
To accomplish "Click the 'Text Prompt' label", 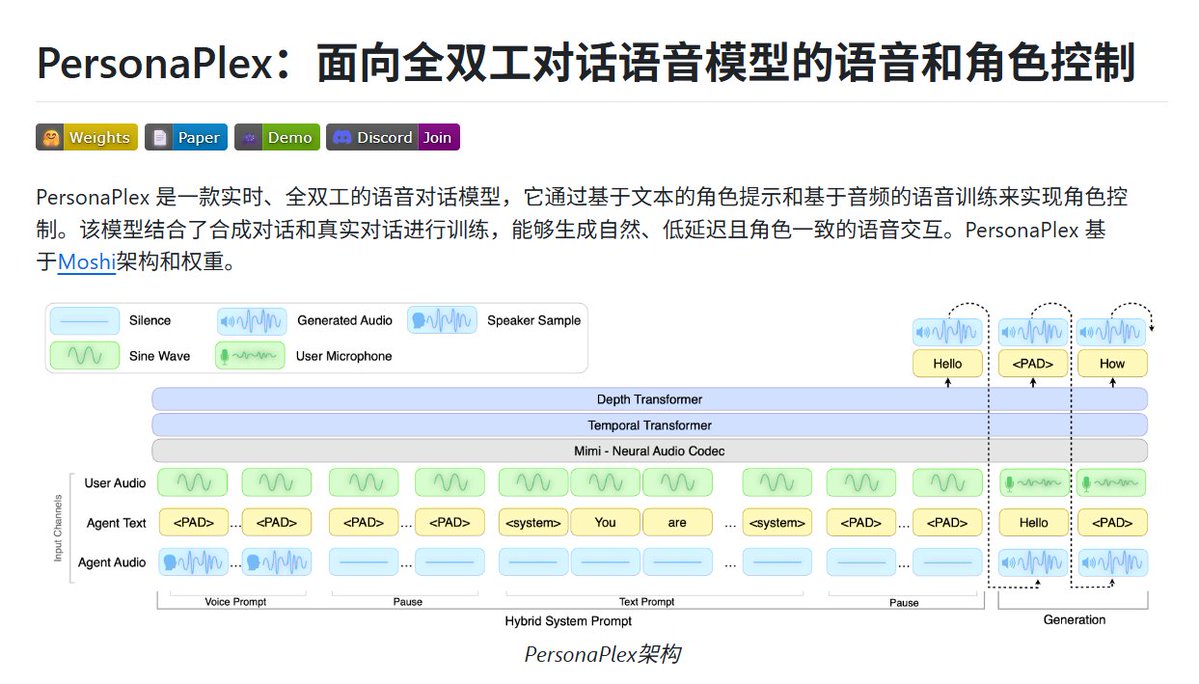I will pyautogui.click(x=647, y=602).
